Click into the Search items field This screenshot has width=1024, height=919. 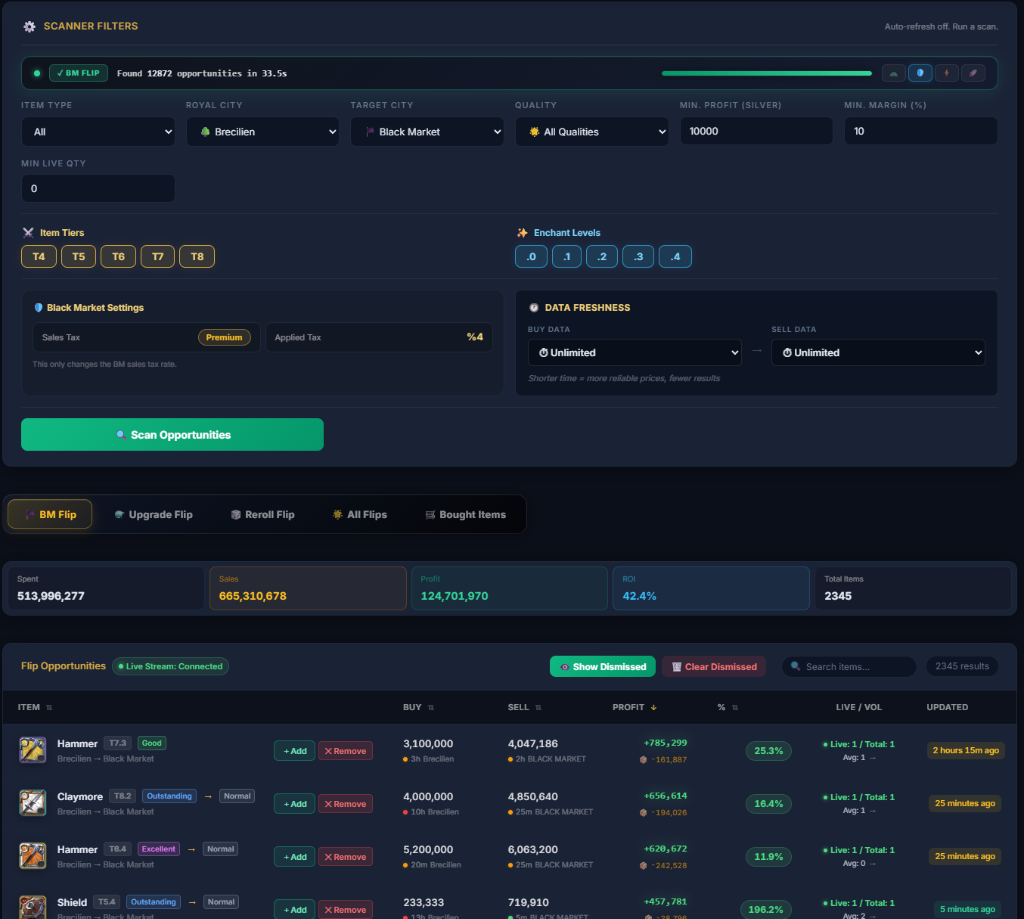[x=849, y=667]
